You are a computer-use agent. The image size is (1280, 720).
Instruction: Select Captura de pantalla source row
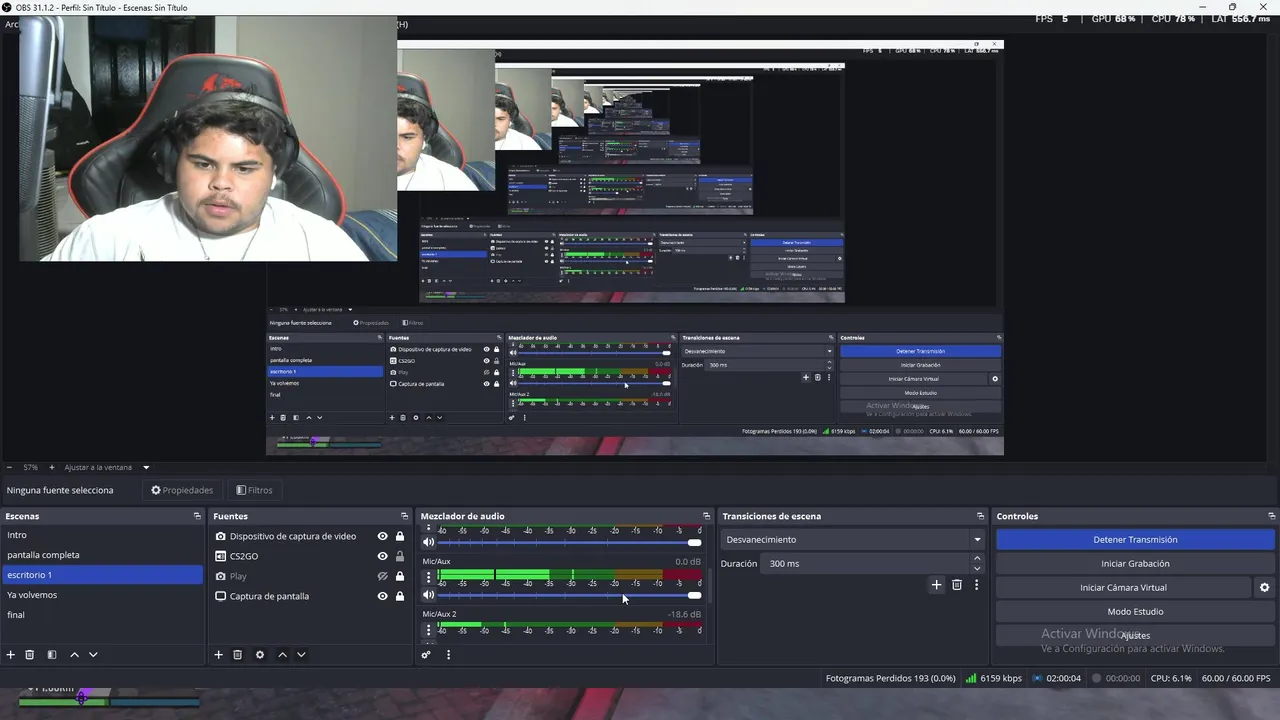coord(310,596)
